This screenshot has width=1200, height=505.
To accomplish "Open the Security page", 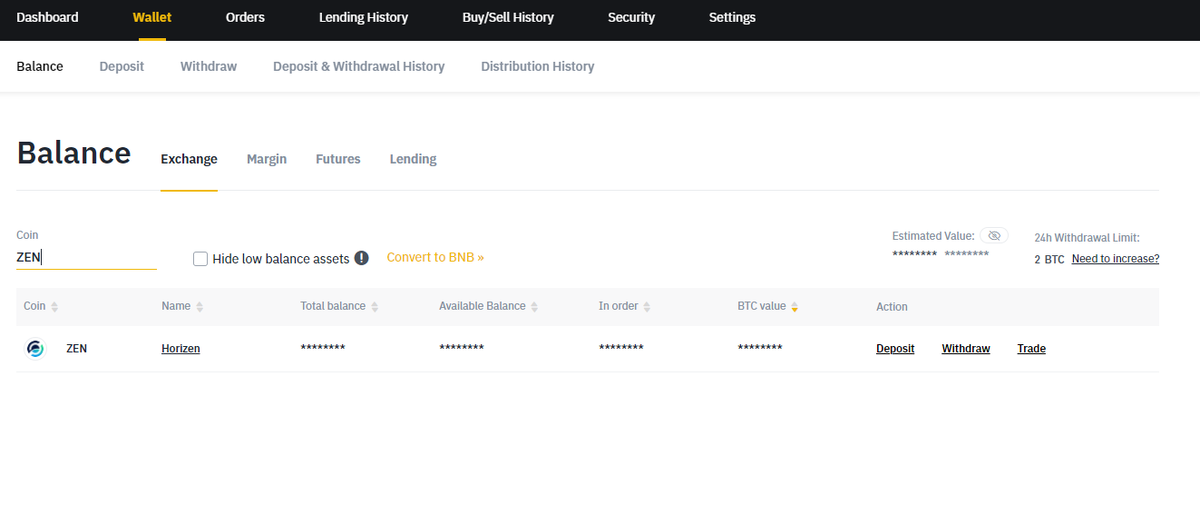I will coord(631,17).
